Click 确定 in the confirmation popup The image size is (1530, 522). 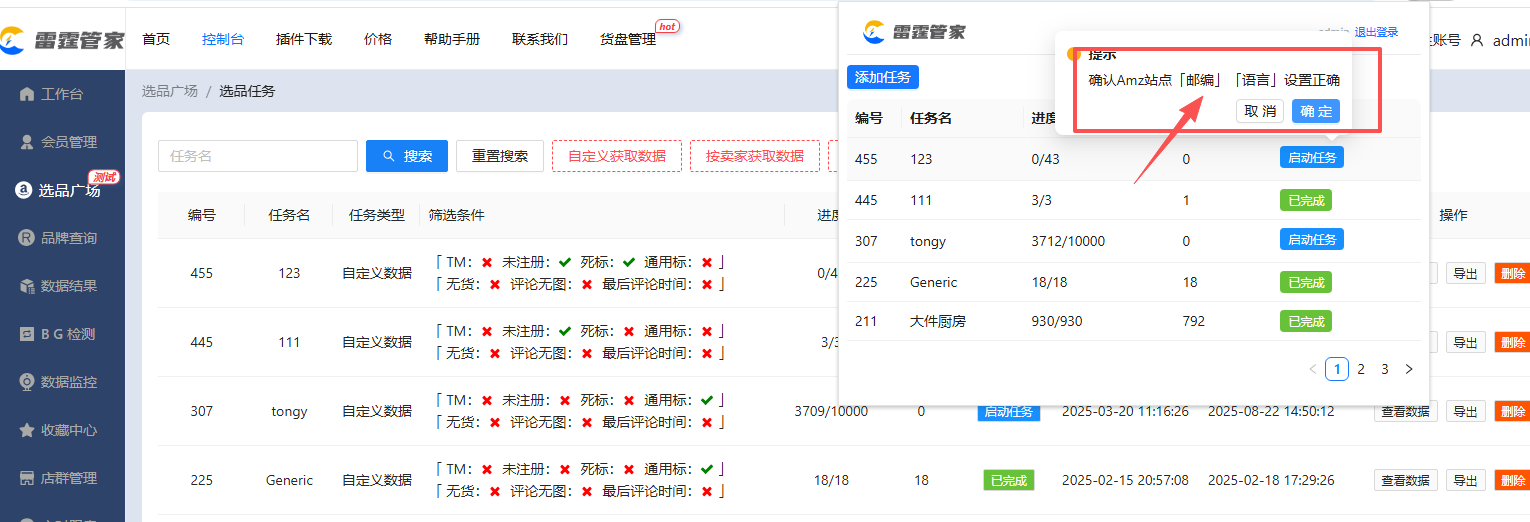[1315, 111]
